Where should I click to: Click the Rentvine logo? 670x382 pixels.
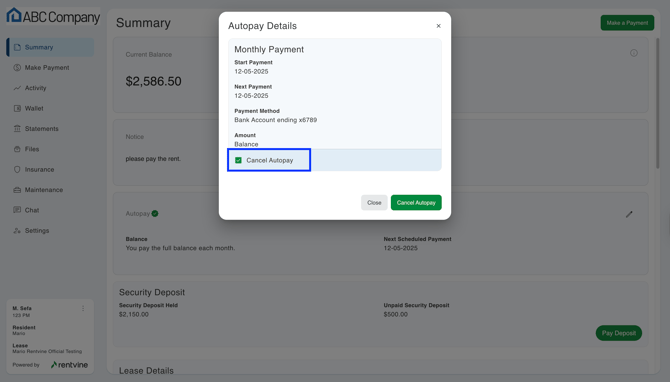pyautogui.click(x=69, y=365)
